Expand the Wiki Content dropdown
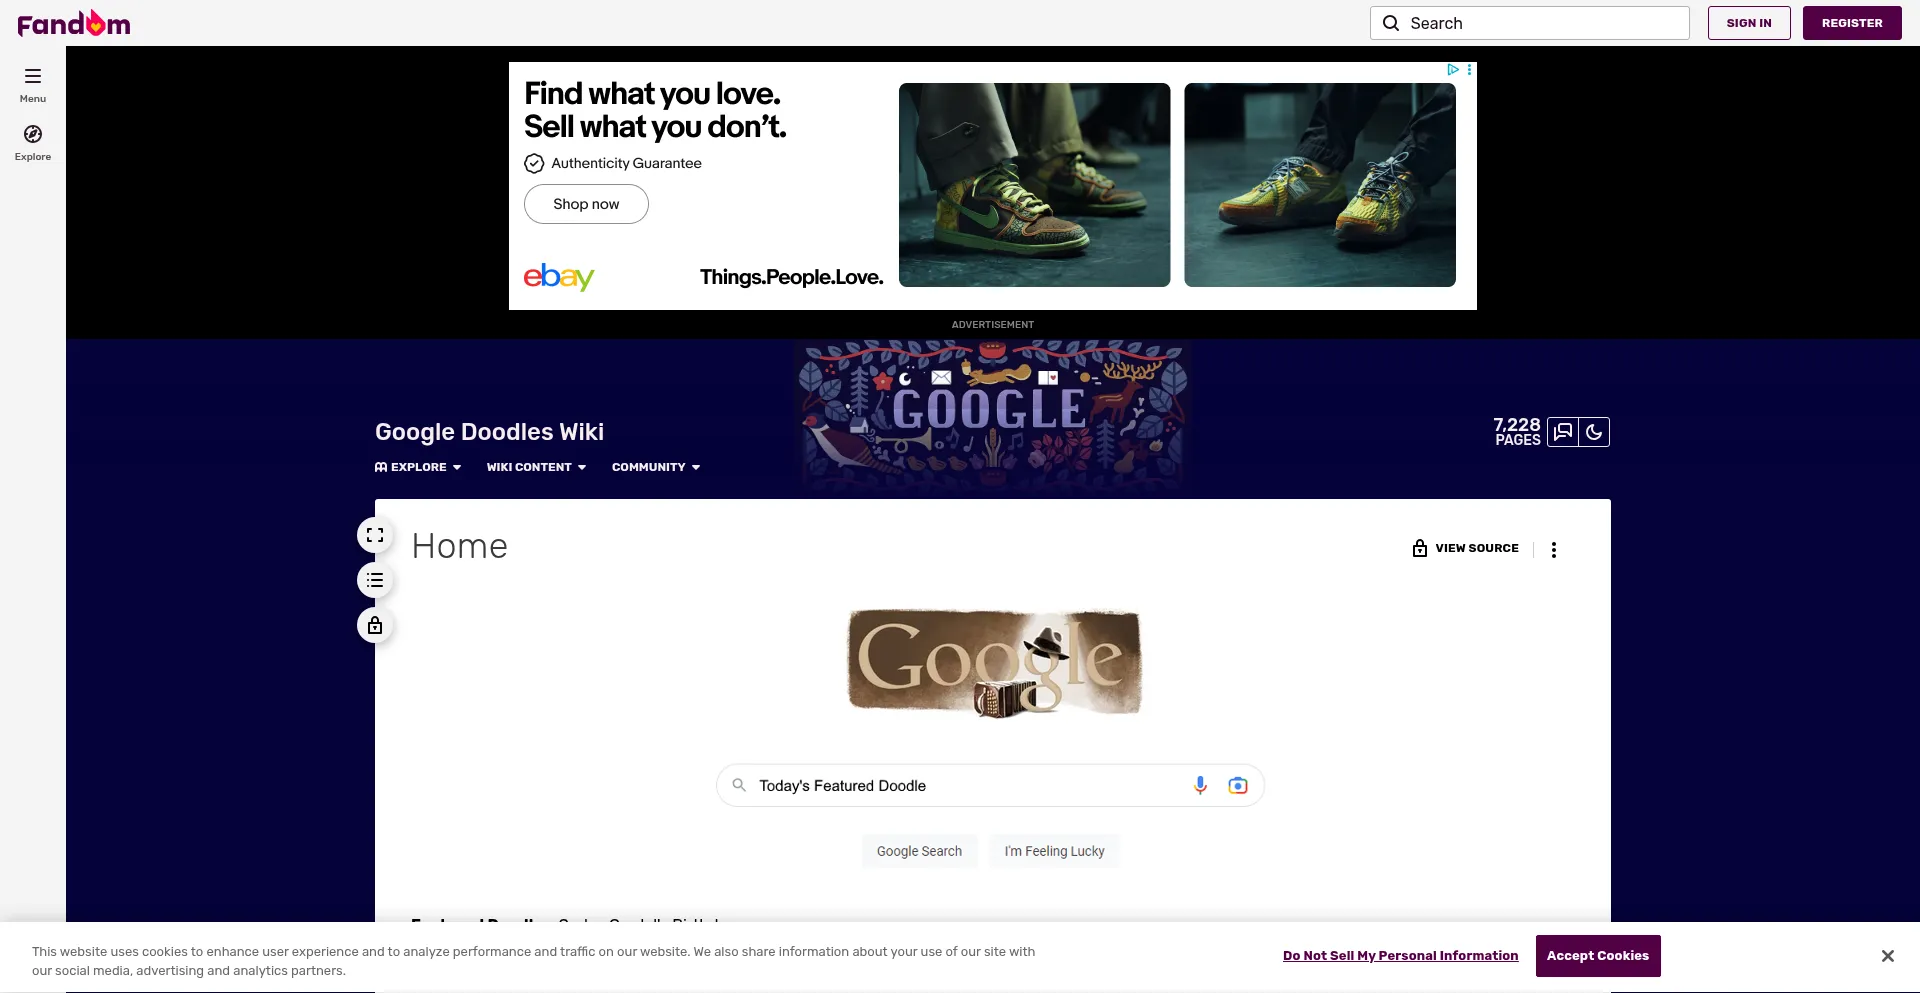This screenshot has height=993, width=1920. (x=536, y=467)
